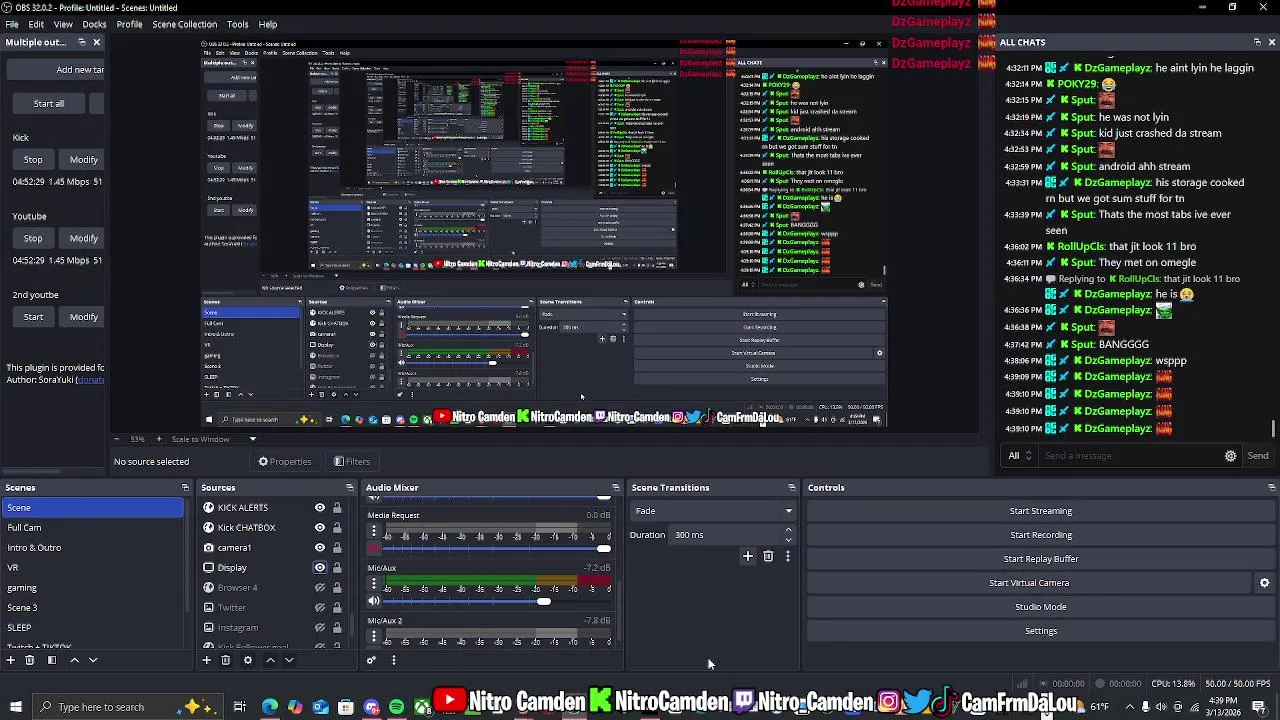Image resolution: width=1280 pixels, height=720 pixels.
Task: Open the Filters button below the preview
Action: click(351, 462)
